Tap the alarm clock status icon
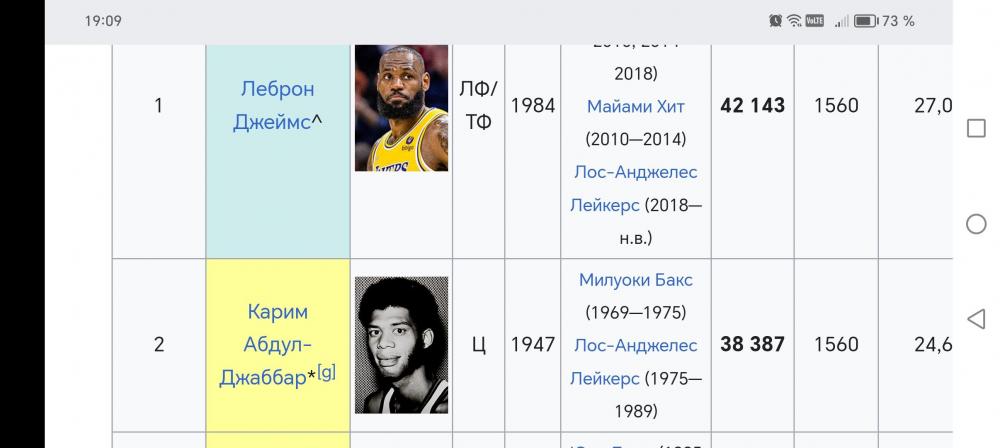 coord(776,21)
